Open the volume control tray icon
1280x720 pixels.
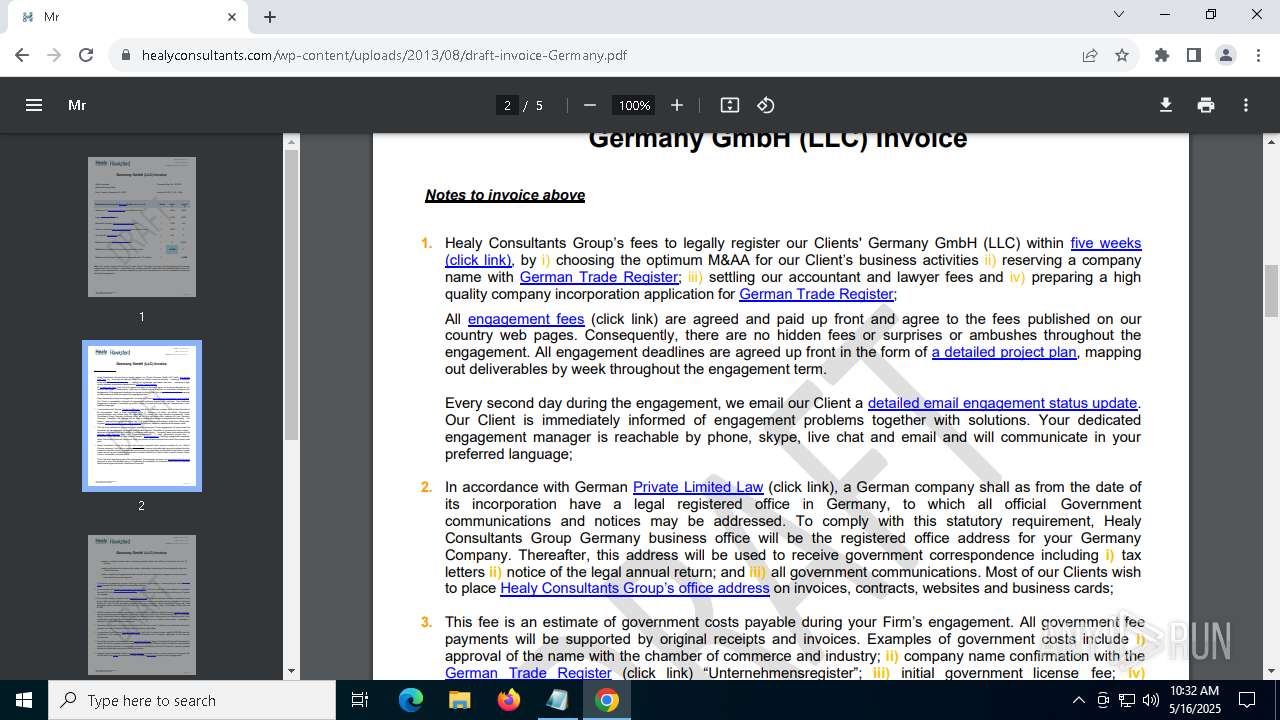(1151, 700)
